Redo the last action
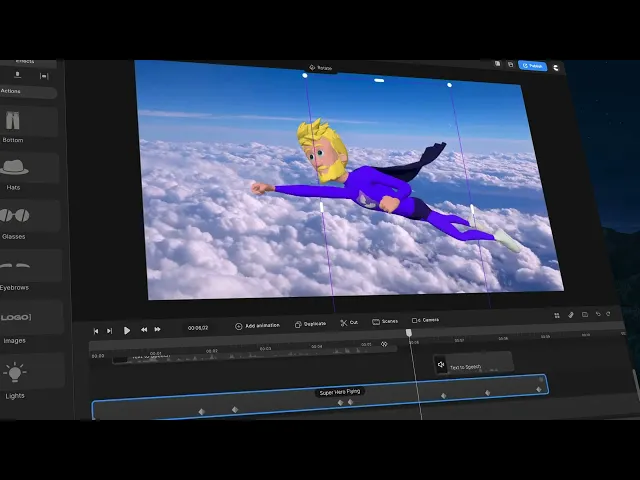Screen dimensions: 640x480 pyautogui.click(x=608, y=313)
